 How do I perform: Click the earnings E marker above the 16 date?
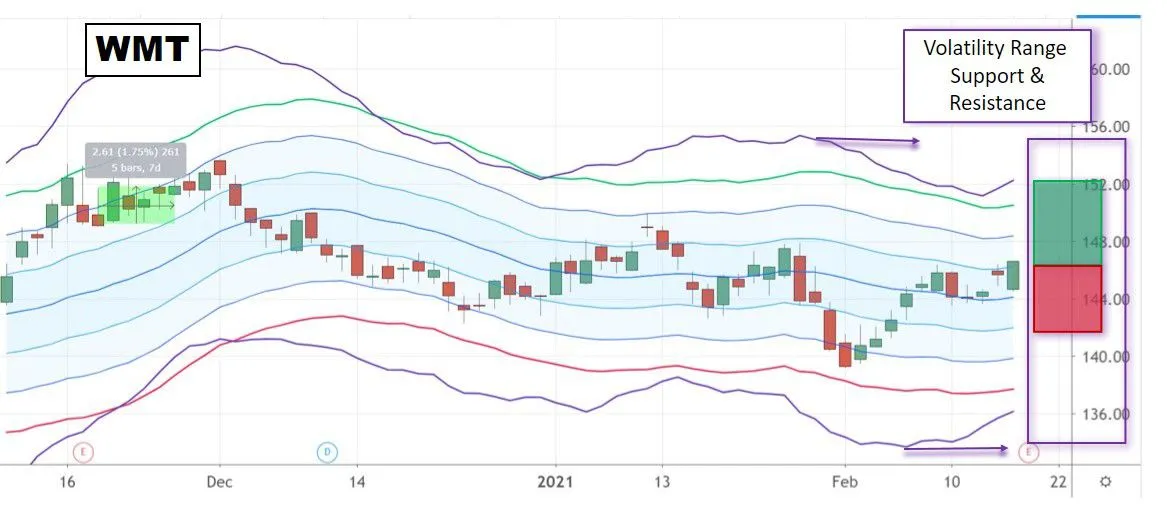click(83, 451)
